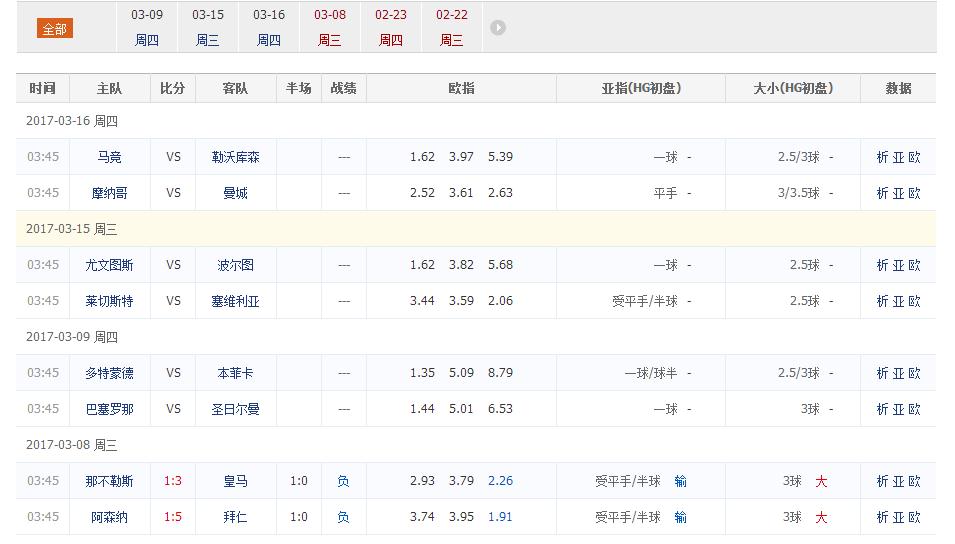Screen dimensions: 955x544
Task: Click home team 马竞
Action: click(110, 157)
